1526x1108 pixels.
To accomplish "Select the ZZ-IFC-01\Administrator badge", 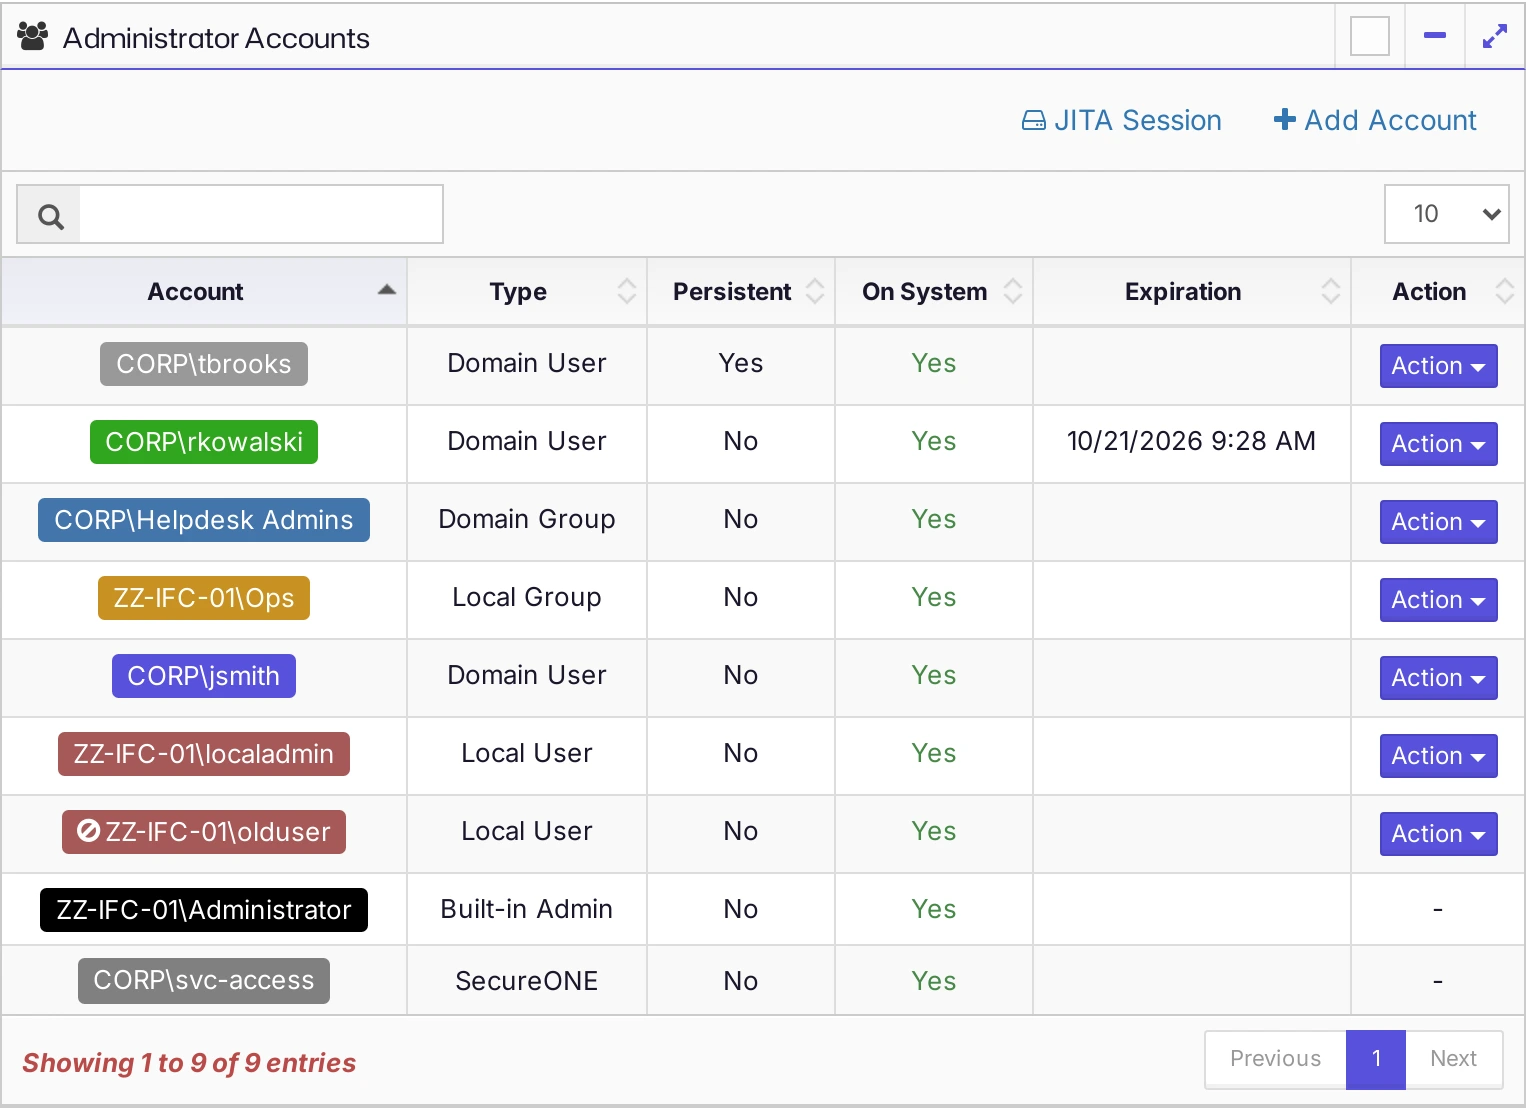I will [204, 910].
